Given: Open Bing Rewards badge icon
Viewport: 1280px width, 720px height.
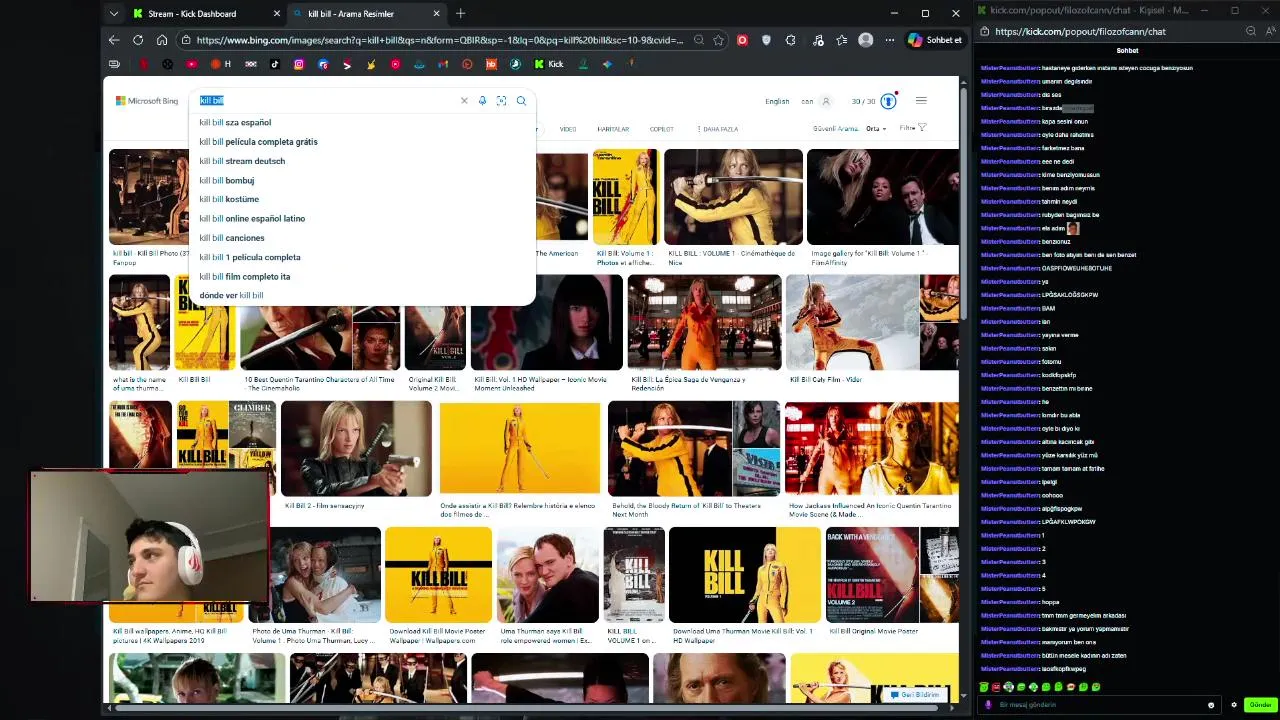Looking at the screenshot, I should (x=888, y=101).
